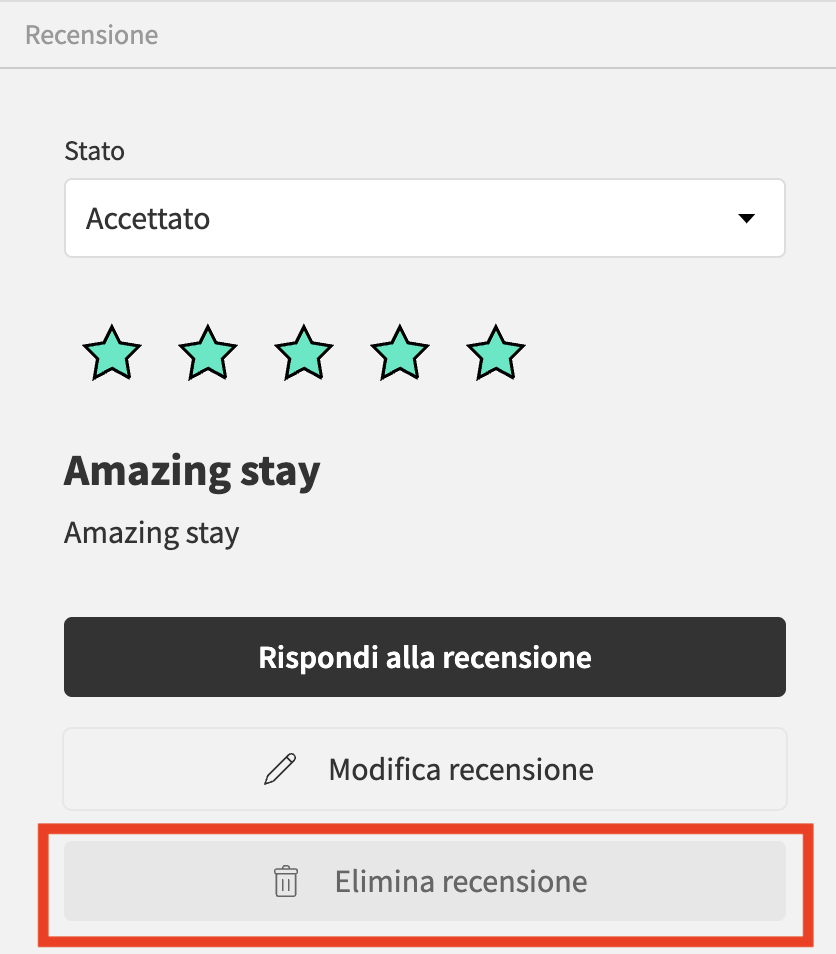Select the second rating star
The height and width of the screenshot is (954, 836).
(208, 353)
